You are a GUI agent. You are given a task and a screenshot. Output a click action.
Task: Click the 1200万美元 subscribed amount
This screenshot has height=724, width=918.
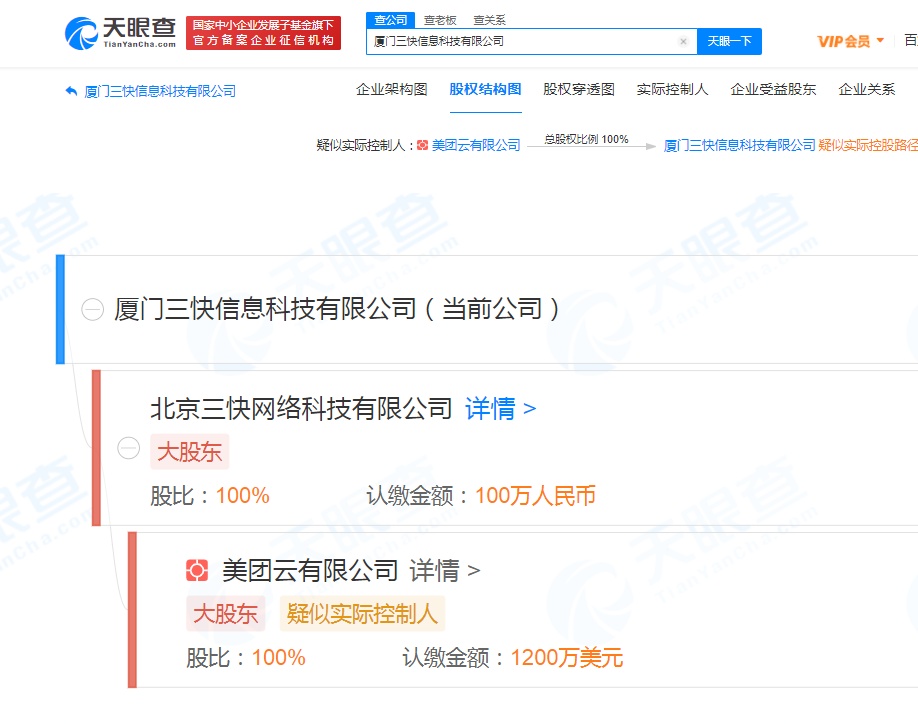click(x=567, y=658)
